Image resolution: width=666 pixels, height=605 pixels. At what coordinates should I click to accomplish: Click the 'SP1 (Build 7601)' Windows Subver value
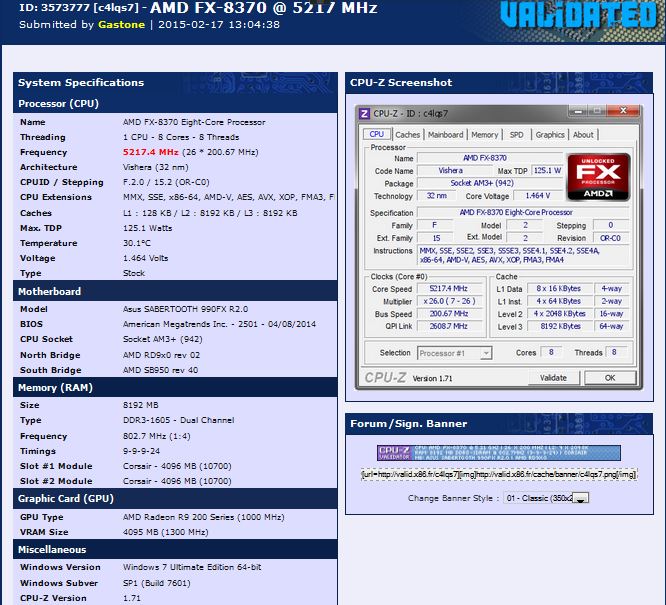tap(157, 583)
